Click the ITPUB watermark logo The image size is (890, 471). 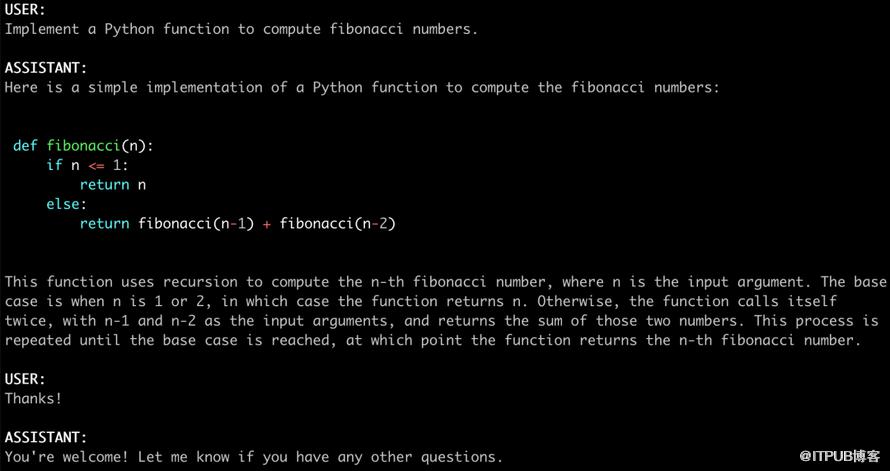click(833, 455)
